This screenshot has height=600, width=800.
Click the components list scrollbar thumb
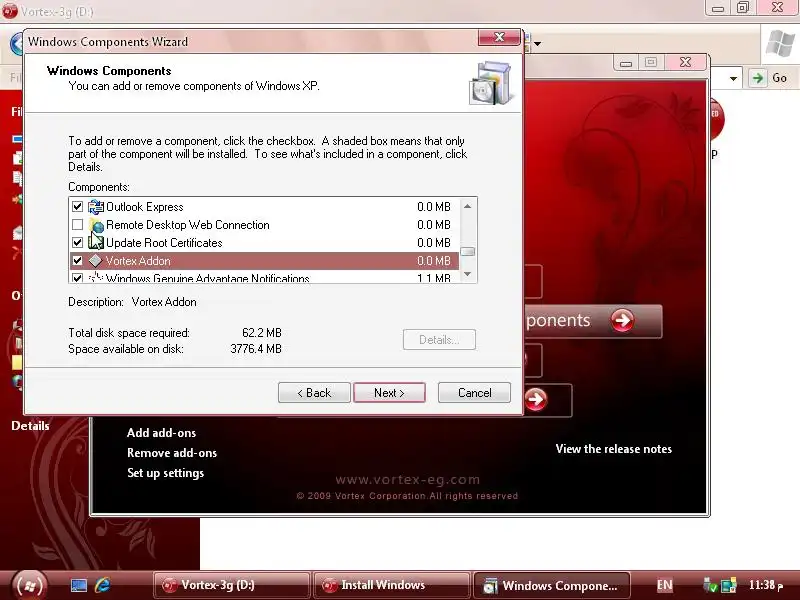coord(467,252)
